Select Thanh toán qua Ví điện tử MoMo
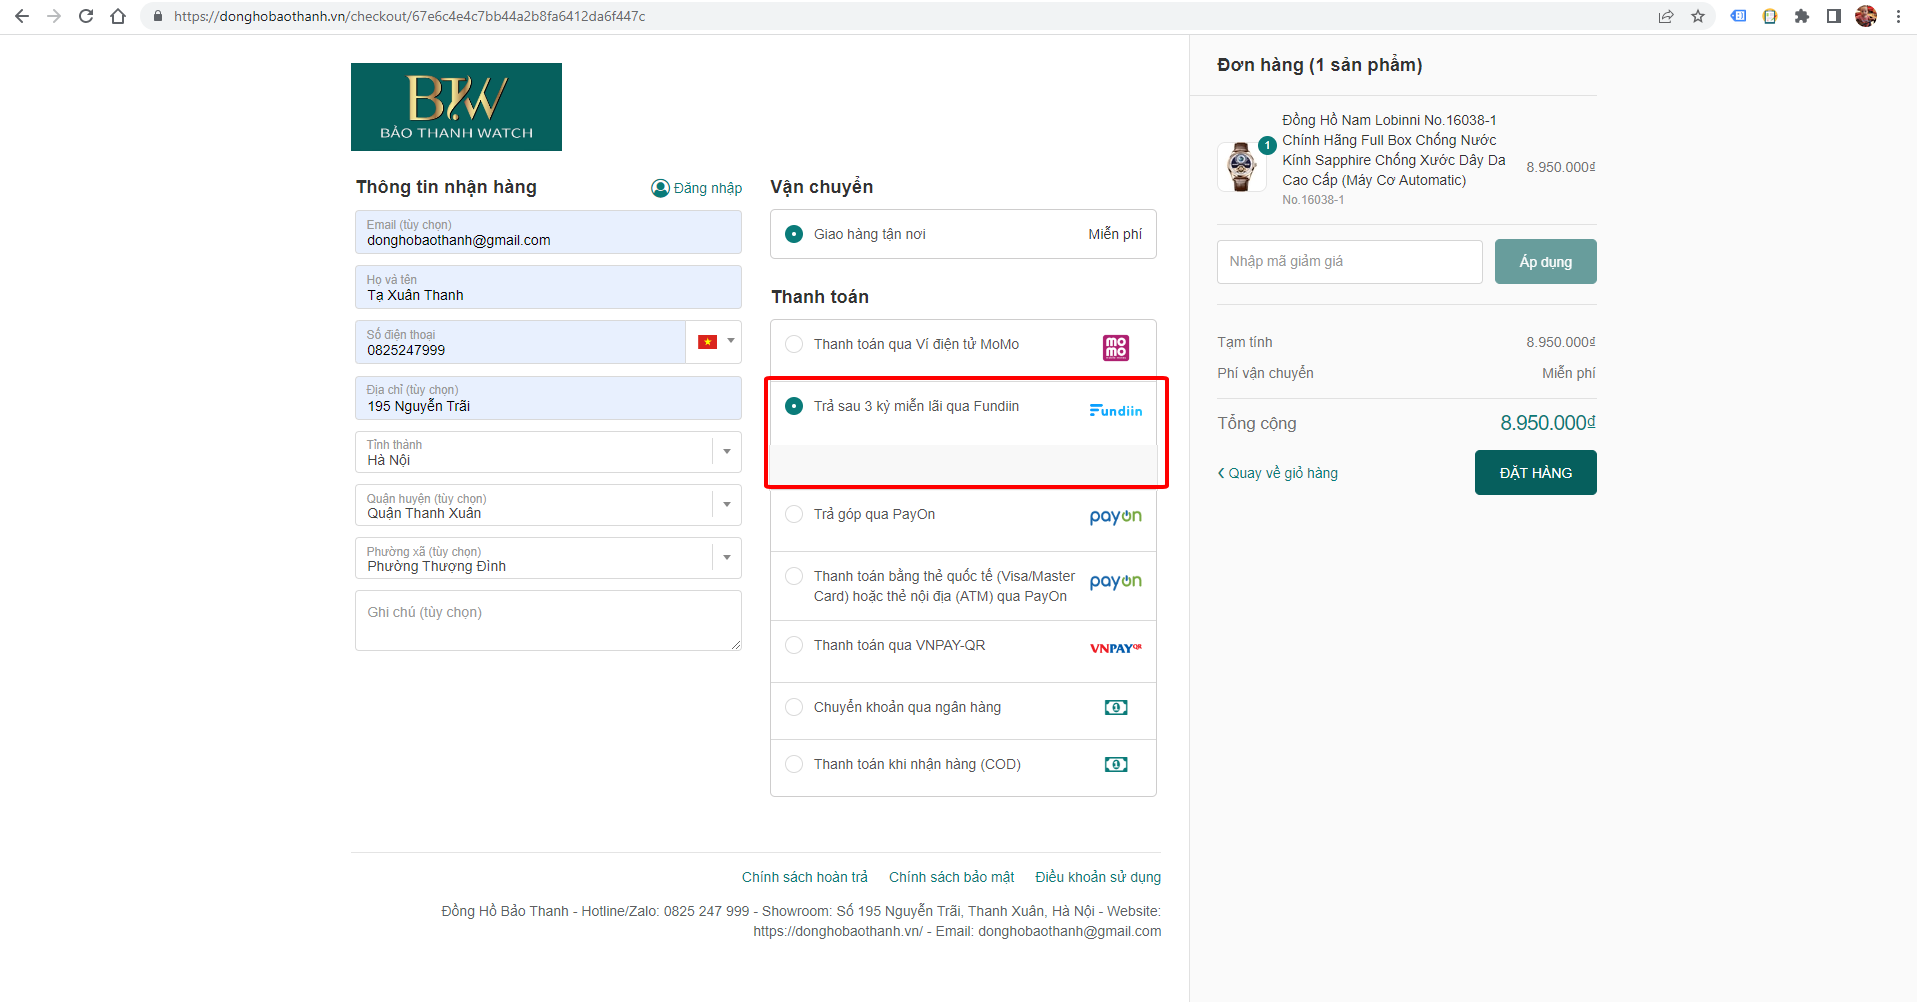1917x1002 pixels. (794, 344)
